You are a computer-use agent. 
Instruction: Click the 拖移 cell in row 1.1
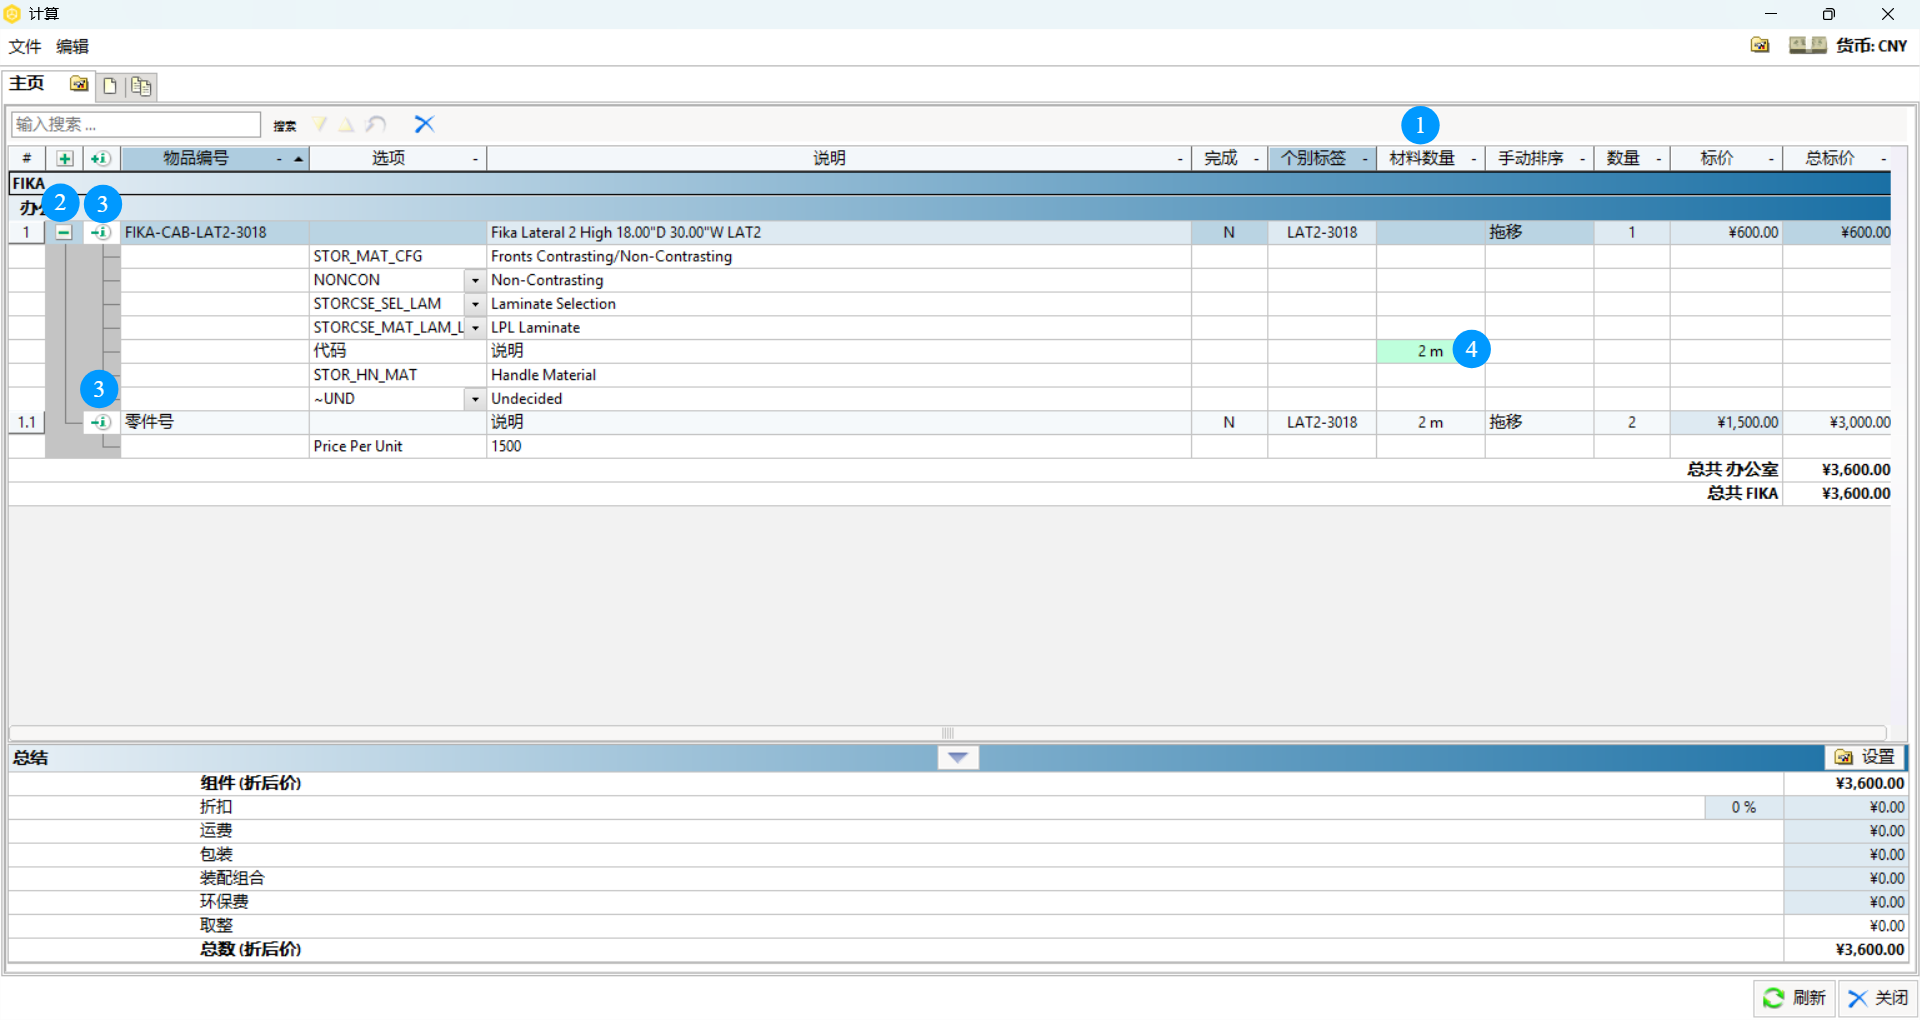[1539, 422]
